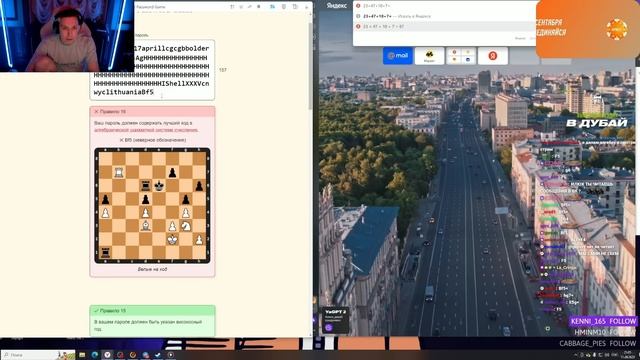Image resolution: width=640 pixels, height=360 pixels.
Task: Select the first search suggestion 23+47+10+7+
Action: (x=445, y=6)
